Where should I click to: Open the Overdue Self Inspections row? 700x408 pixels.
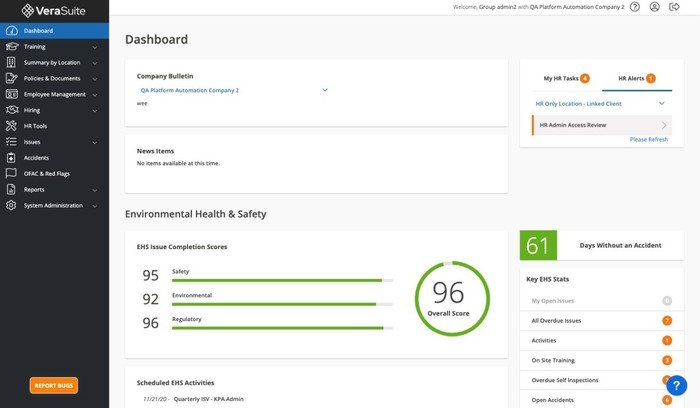coord(602,380)
